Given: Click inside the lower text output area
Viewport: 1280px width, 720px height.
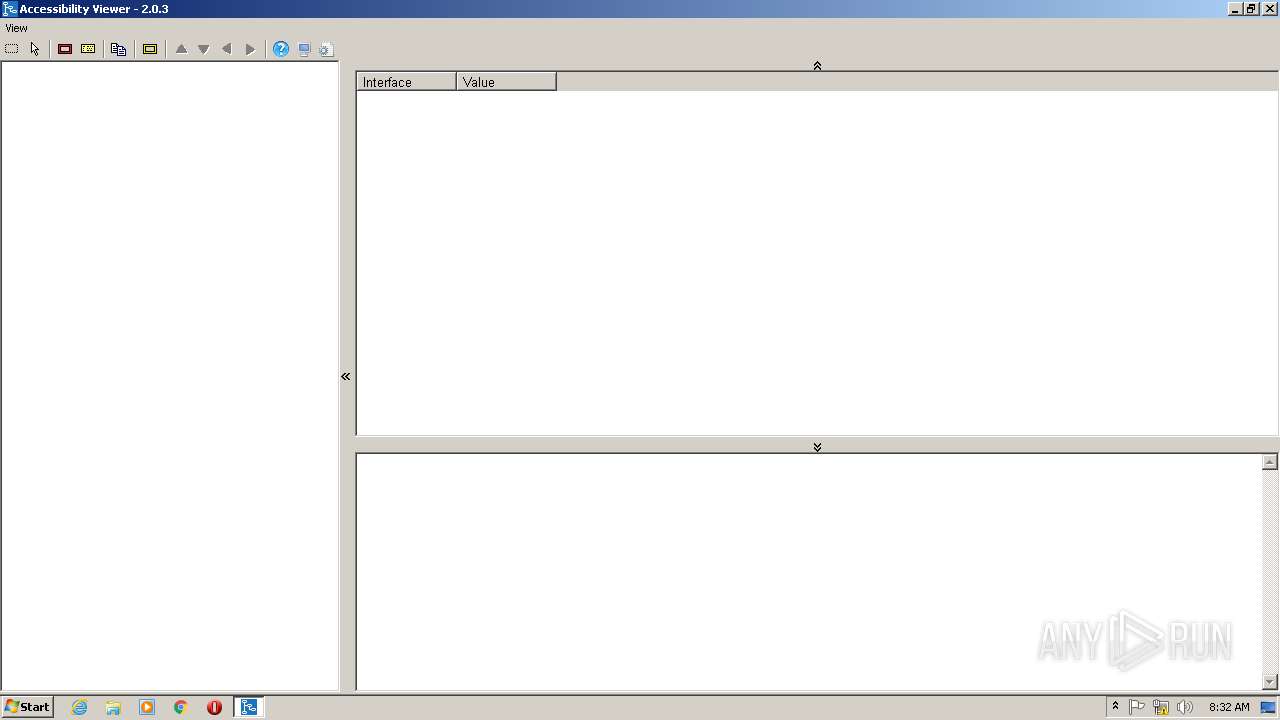Looking at the screenshot, I should point(809,572).
